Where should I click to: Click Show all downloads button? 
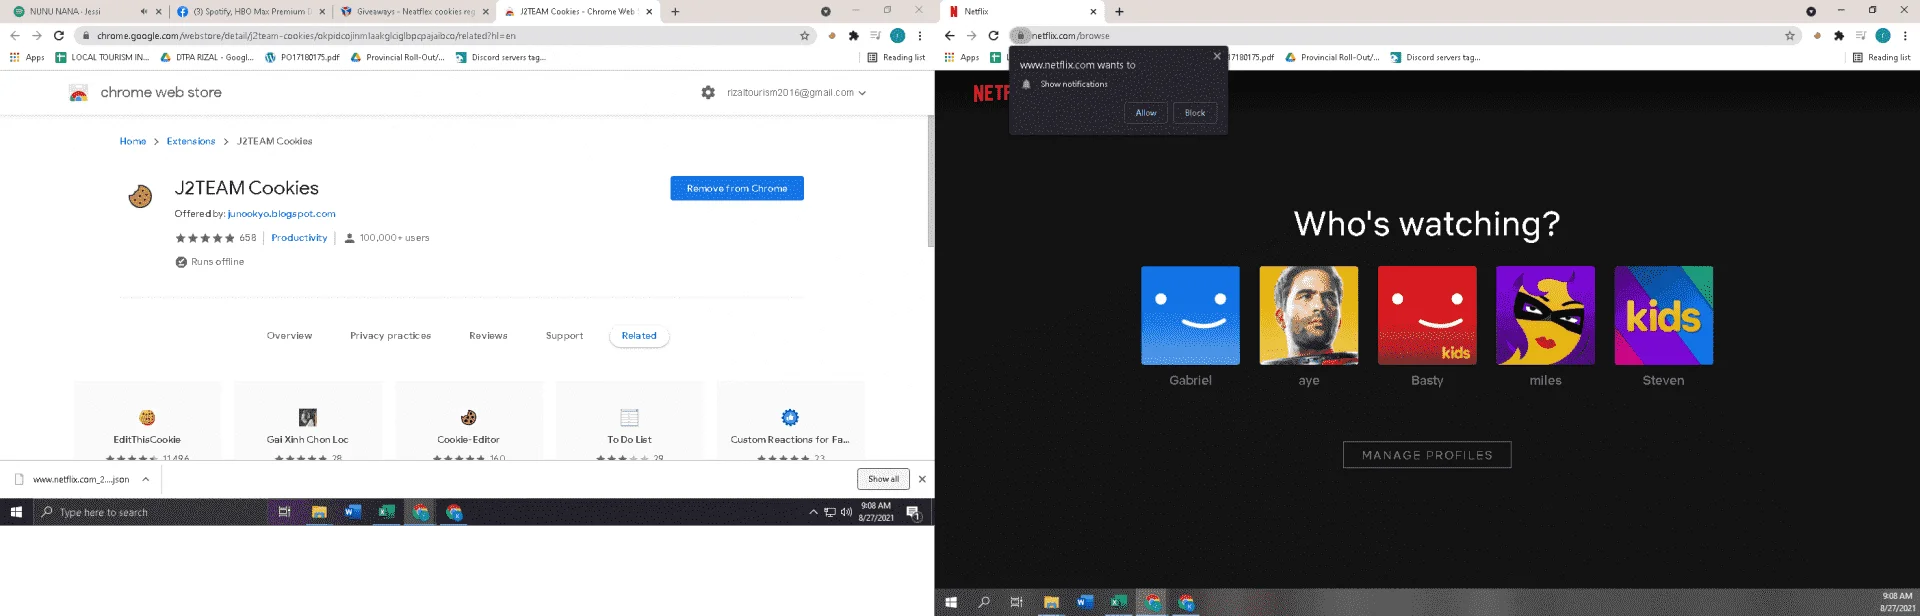click(883, 479)
